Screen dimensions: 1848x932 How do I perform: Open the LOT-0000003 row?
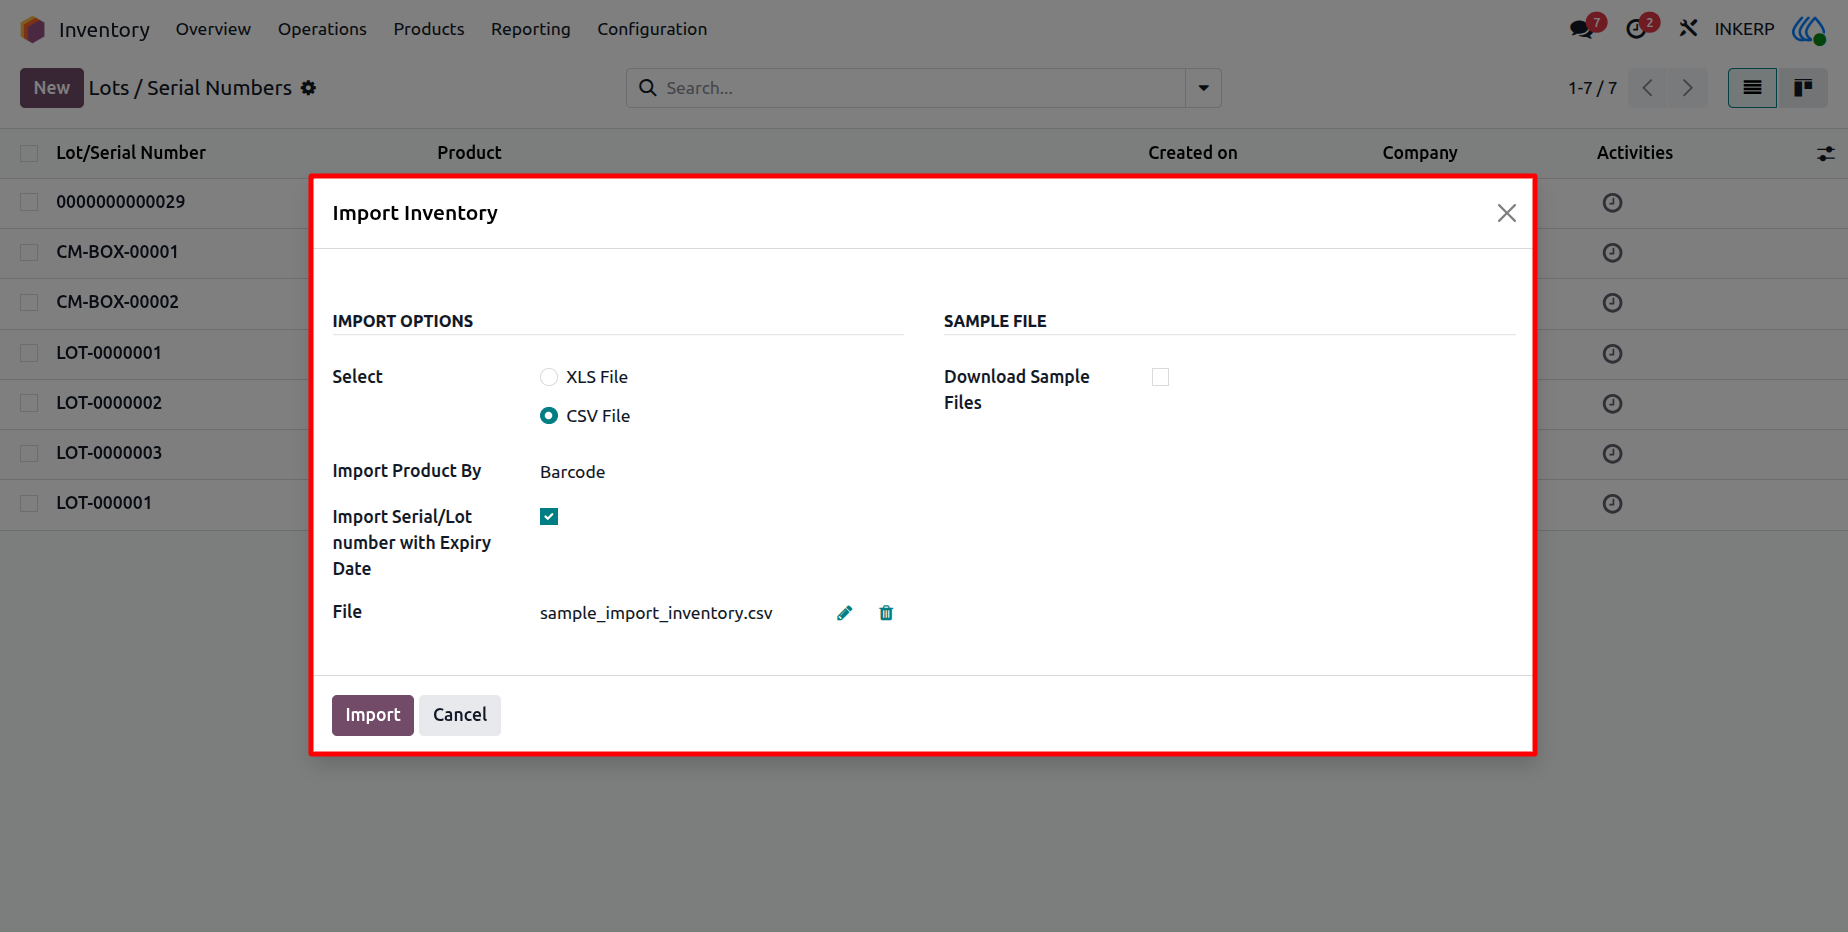pyautogui.click(x=109, y=453)
